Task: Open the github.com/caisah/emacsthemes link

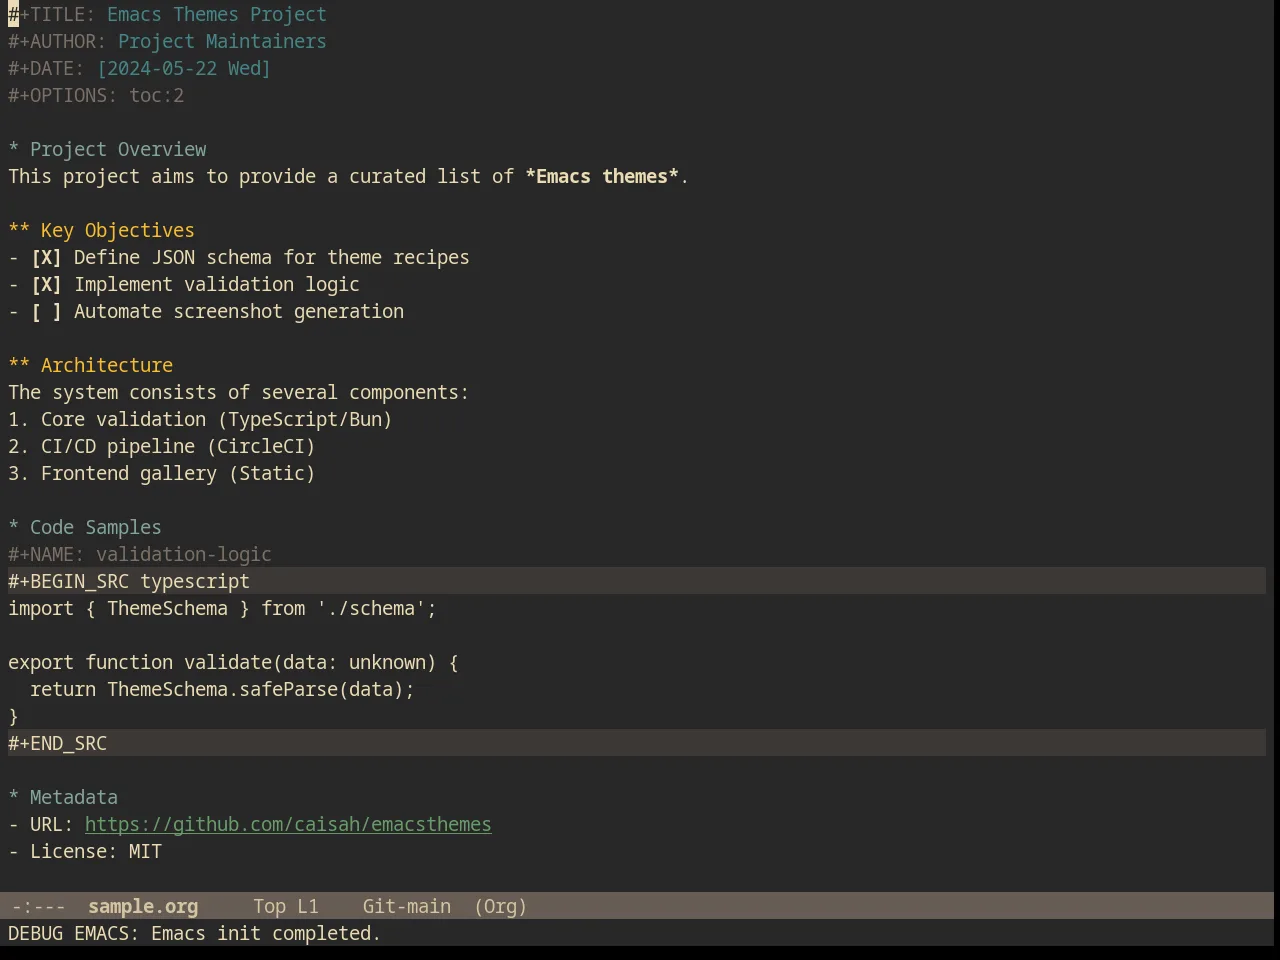Action: 288,824
